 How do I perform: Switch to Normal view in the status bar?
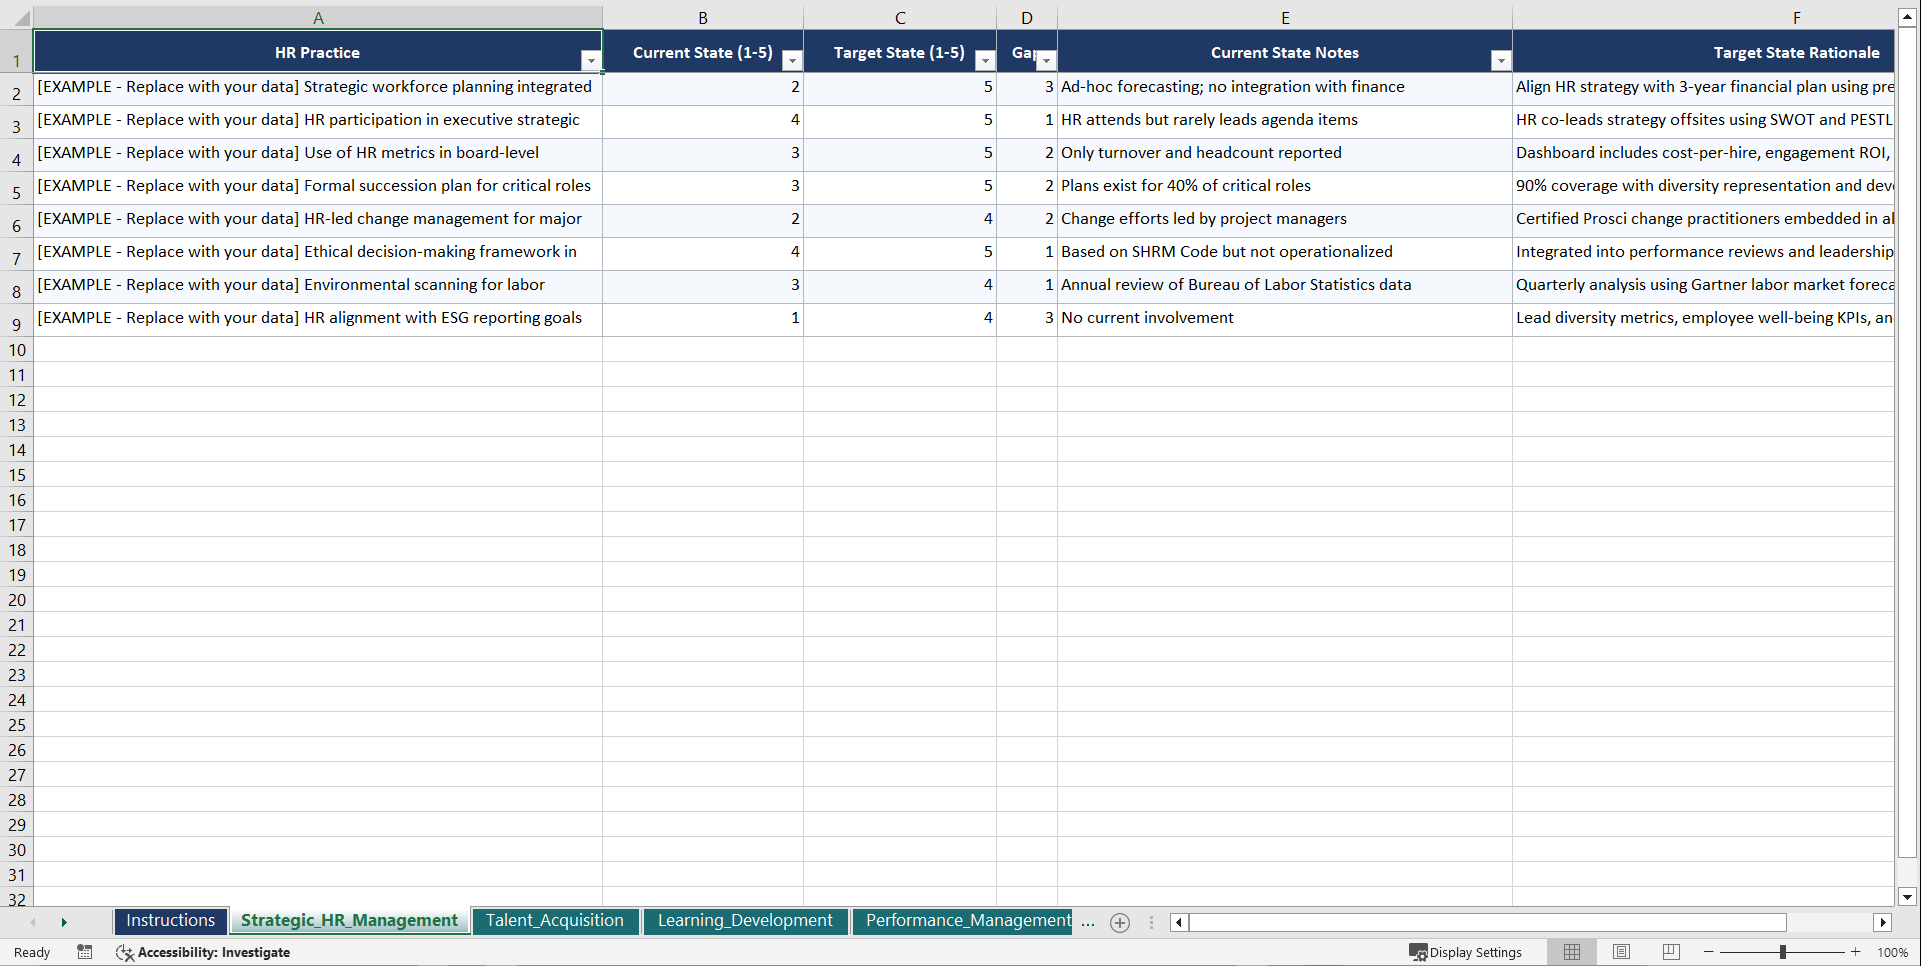coord(1571,952)
